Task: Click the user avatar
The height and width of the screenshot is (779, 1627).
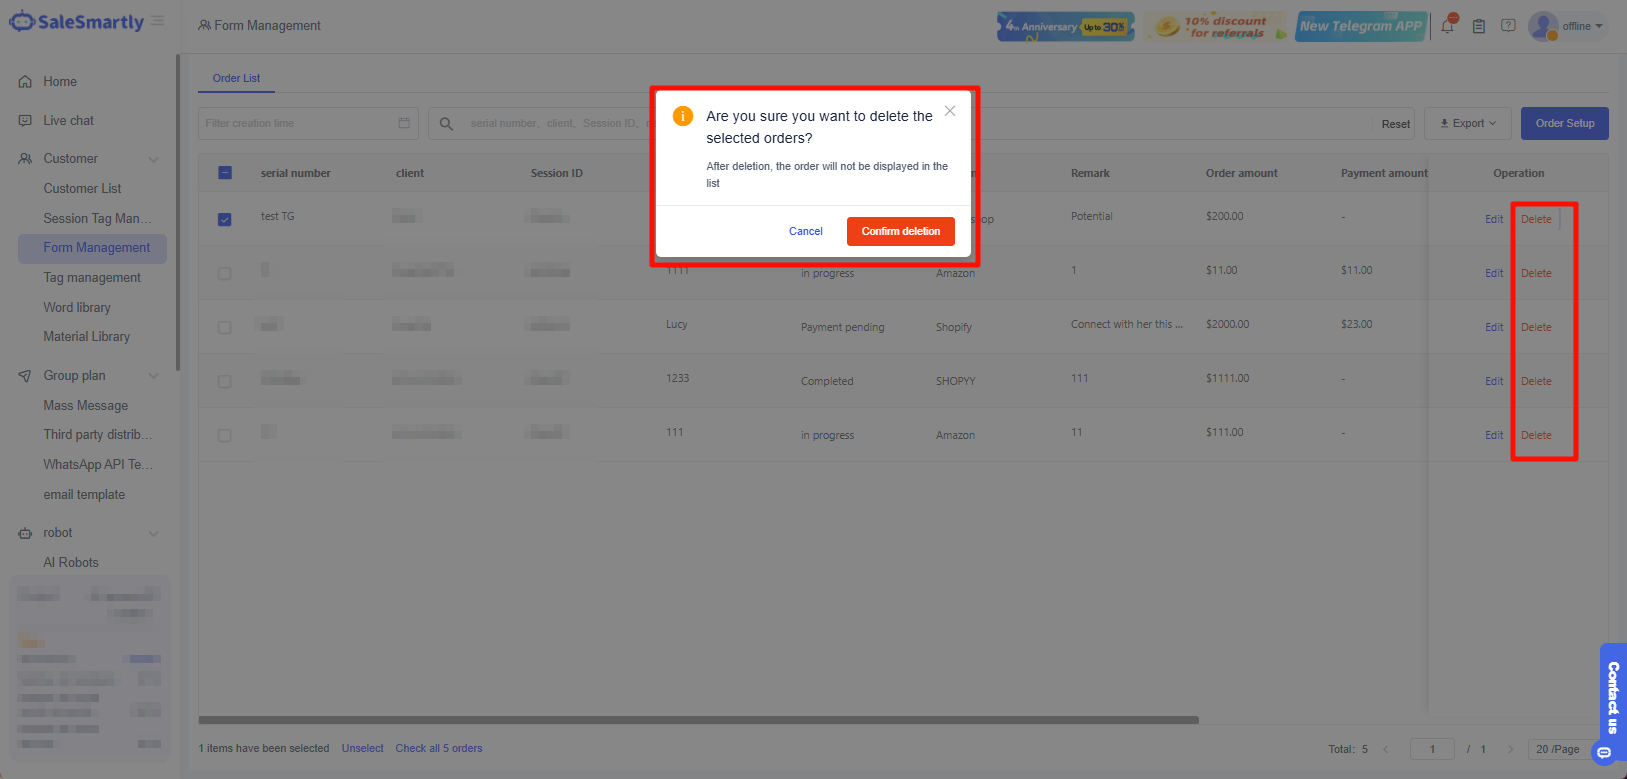Action: 1543,26
